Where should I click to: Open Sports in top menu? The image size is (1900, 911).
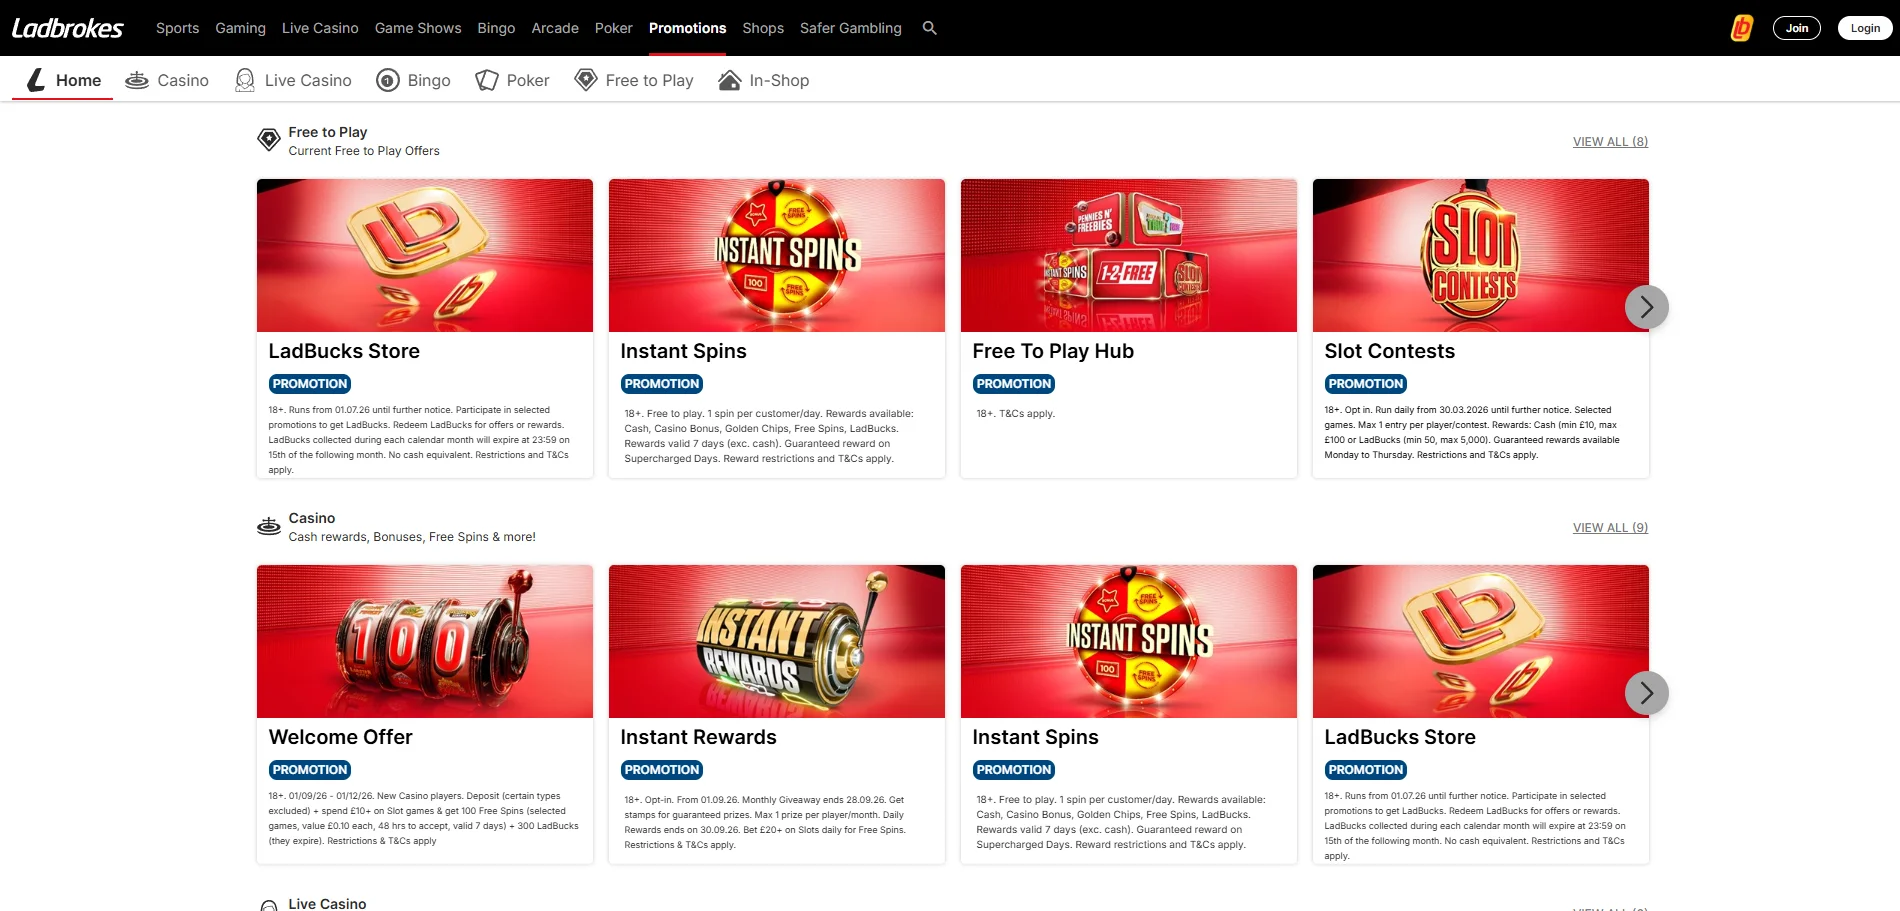177,28
